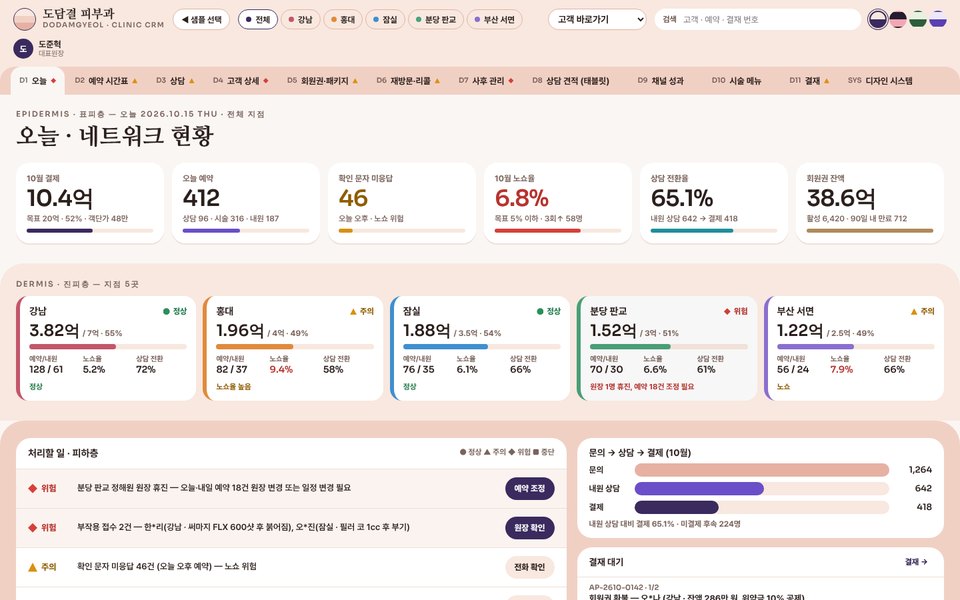Click the 원장 확인 button

coord(530,528)
